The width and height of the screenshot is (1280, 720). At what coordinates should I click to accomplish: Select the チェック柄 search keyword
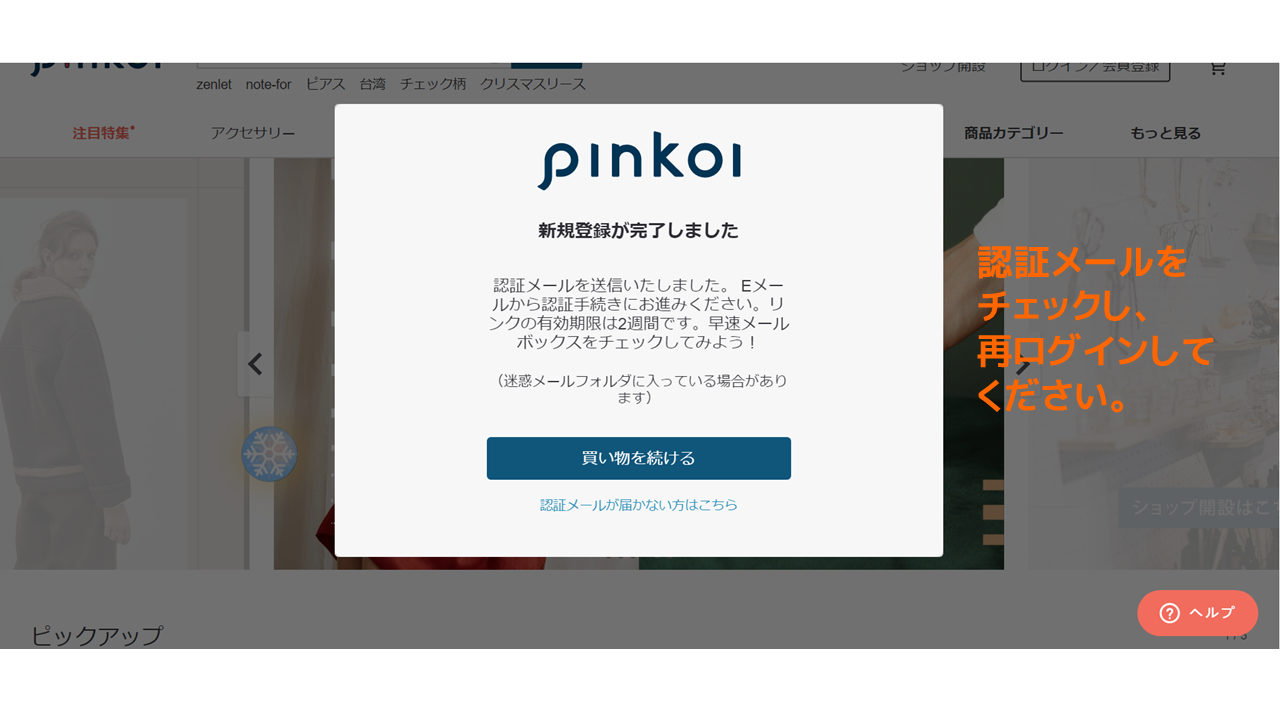point(433,84)
